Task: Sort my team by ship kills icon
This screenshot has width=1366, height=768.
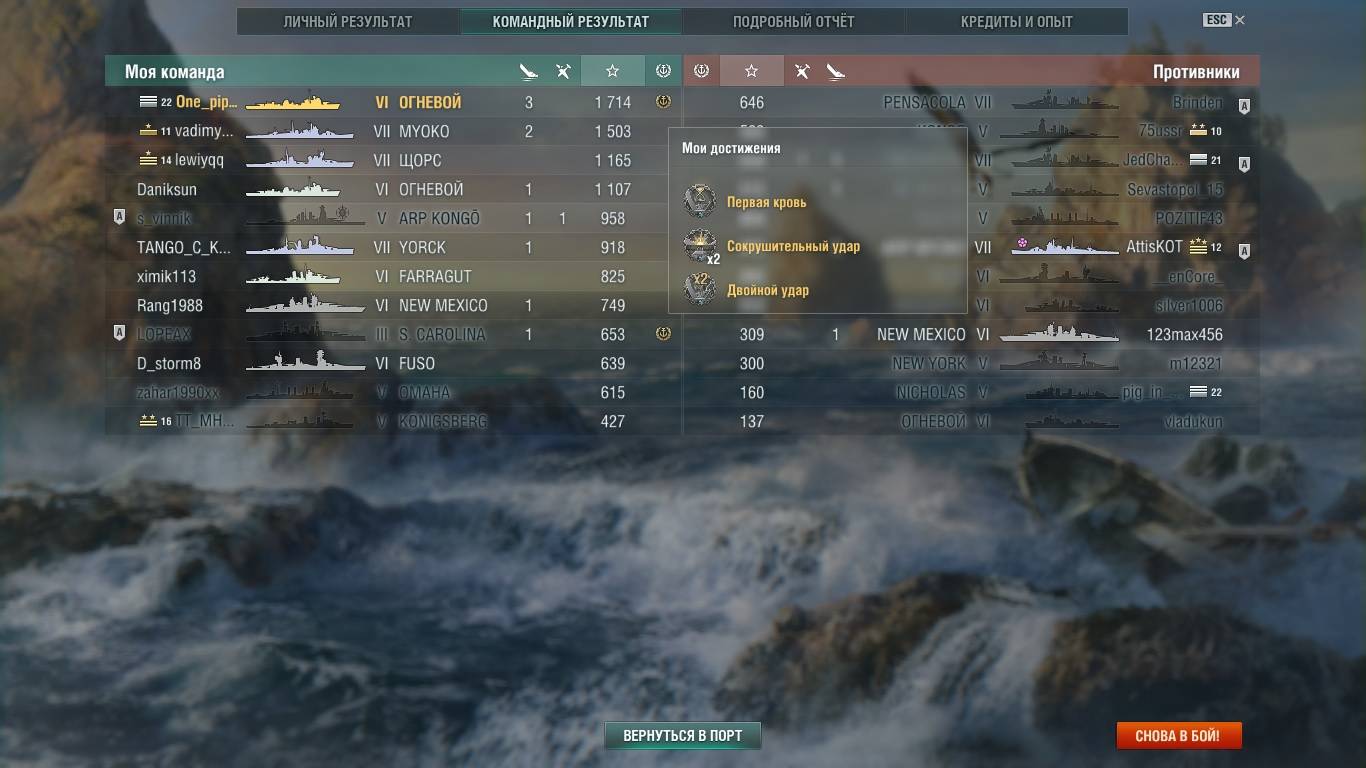Action: (529, 71)
